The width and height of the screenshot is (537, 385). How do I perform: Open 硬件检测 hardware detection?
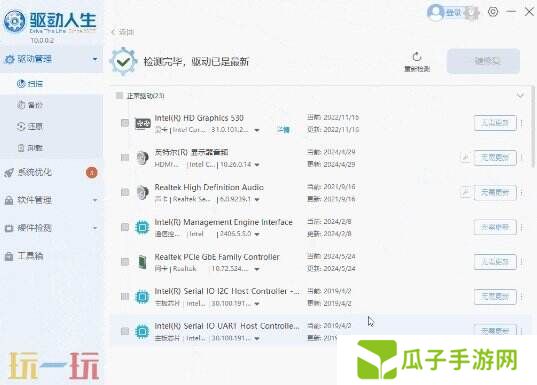[x=51, y=228]
